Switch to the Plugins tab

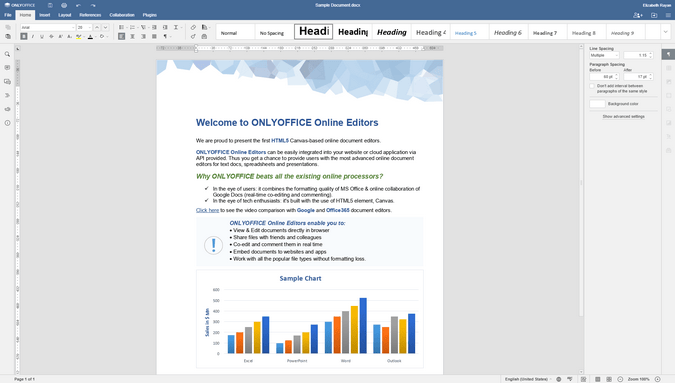[149, 15]
